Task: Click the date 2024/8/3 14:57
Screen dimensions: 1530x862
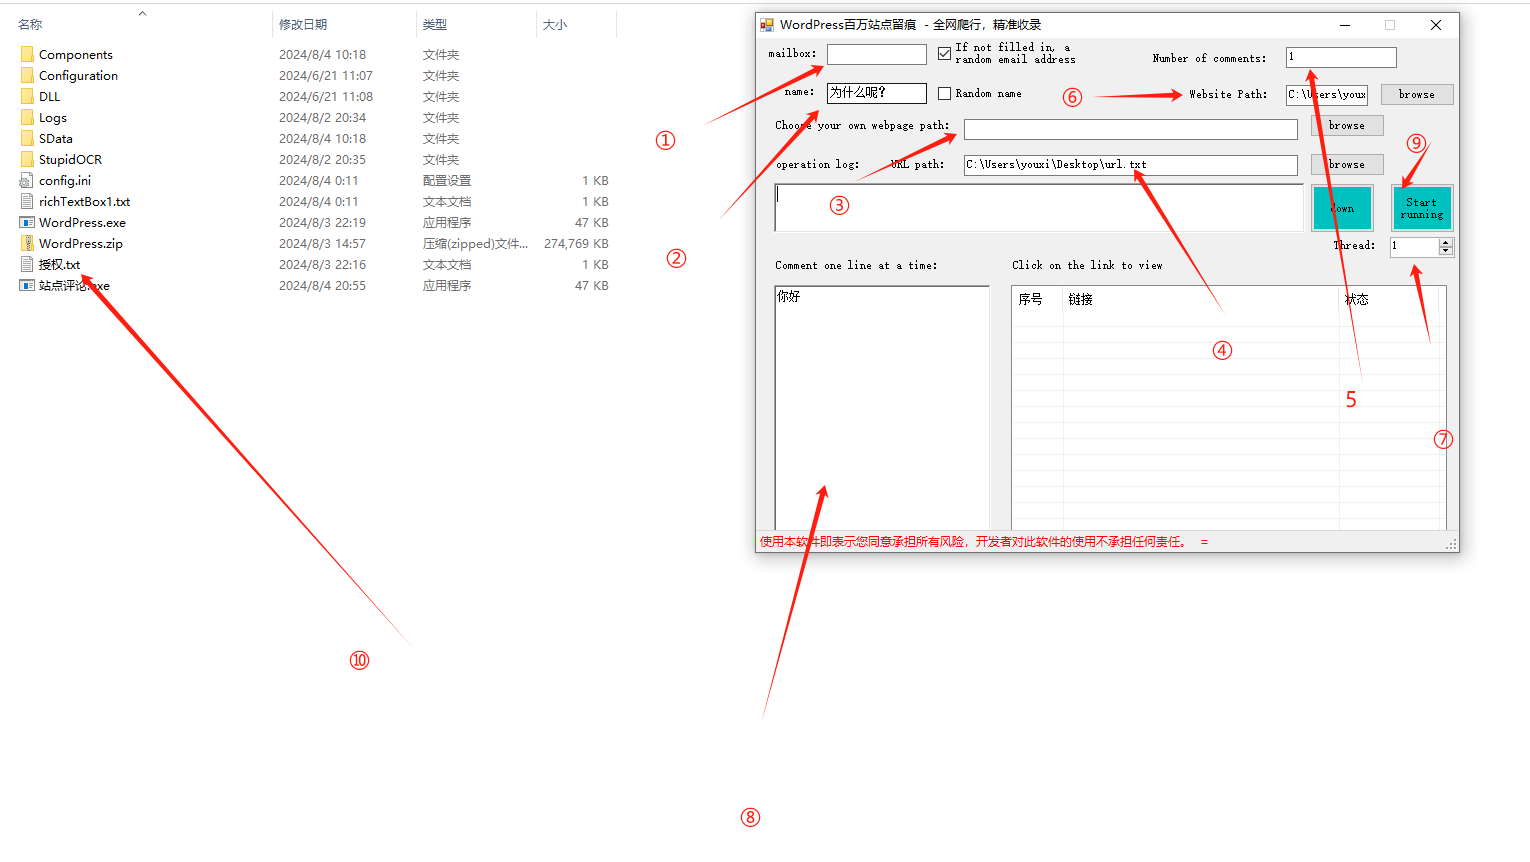Action: click(322, 243)
